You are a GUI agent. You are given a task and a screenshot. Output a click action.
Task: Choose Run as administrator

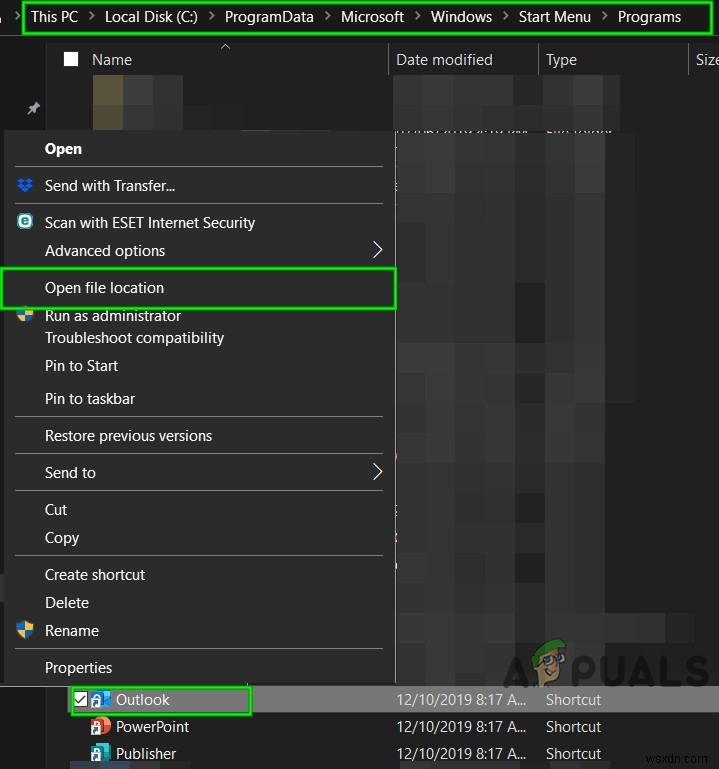pos(113,316)
